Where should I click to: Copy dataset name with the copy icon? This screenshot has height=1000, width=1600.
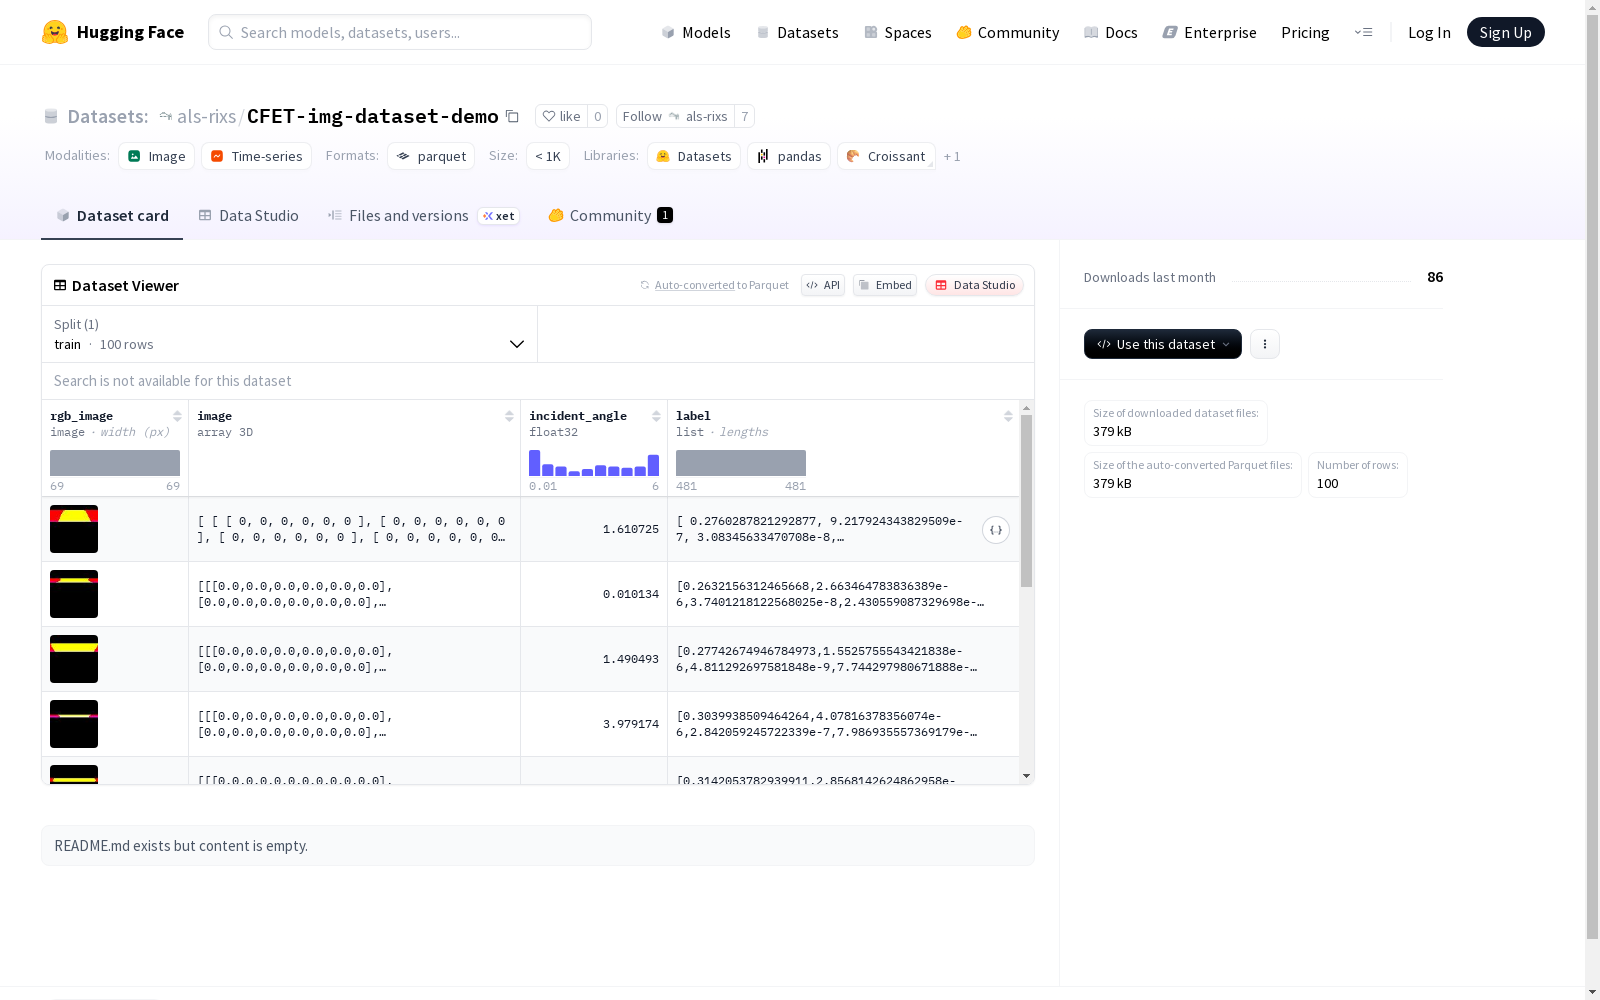(x=512, y=116)
